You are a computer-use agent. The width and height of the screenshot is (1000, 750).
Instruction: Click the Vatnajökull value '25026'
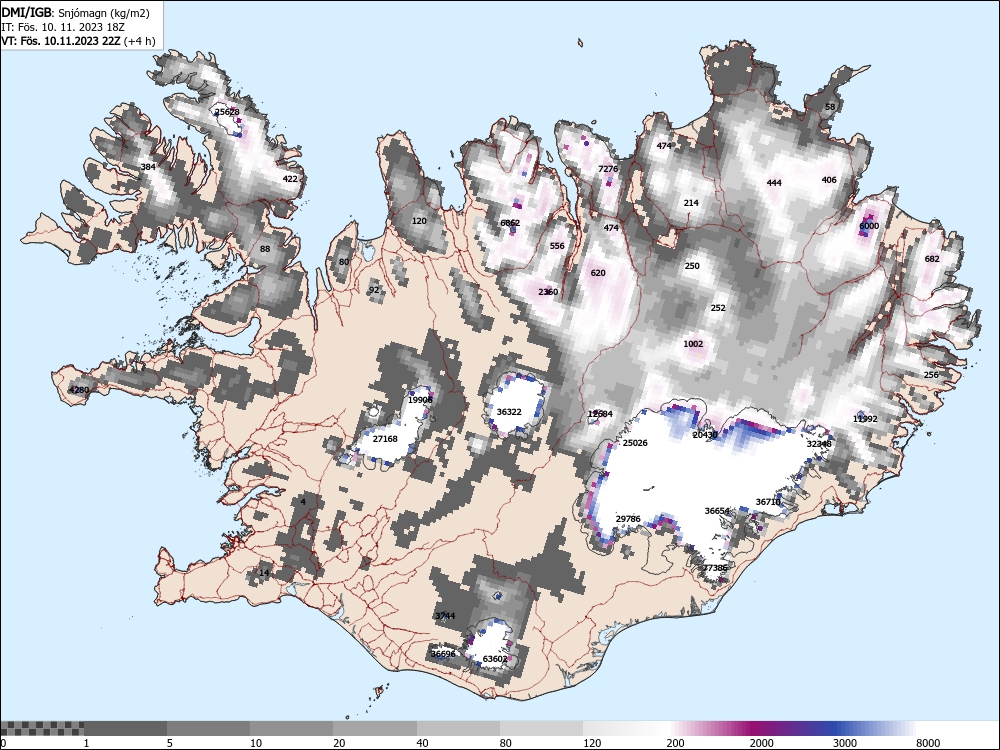(635, 443)
